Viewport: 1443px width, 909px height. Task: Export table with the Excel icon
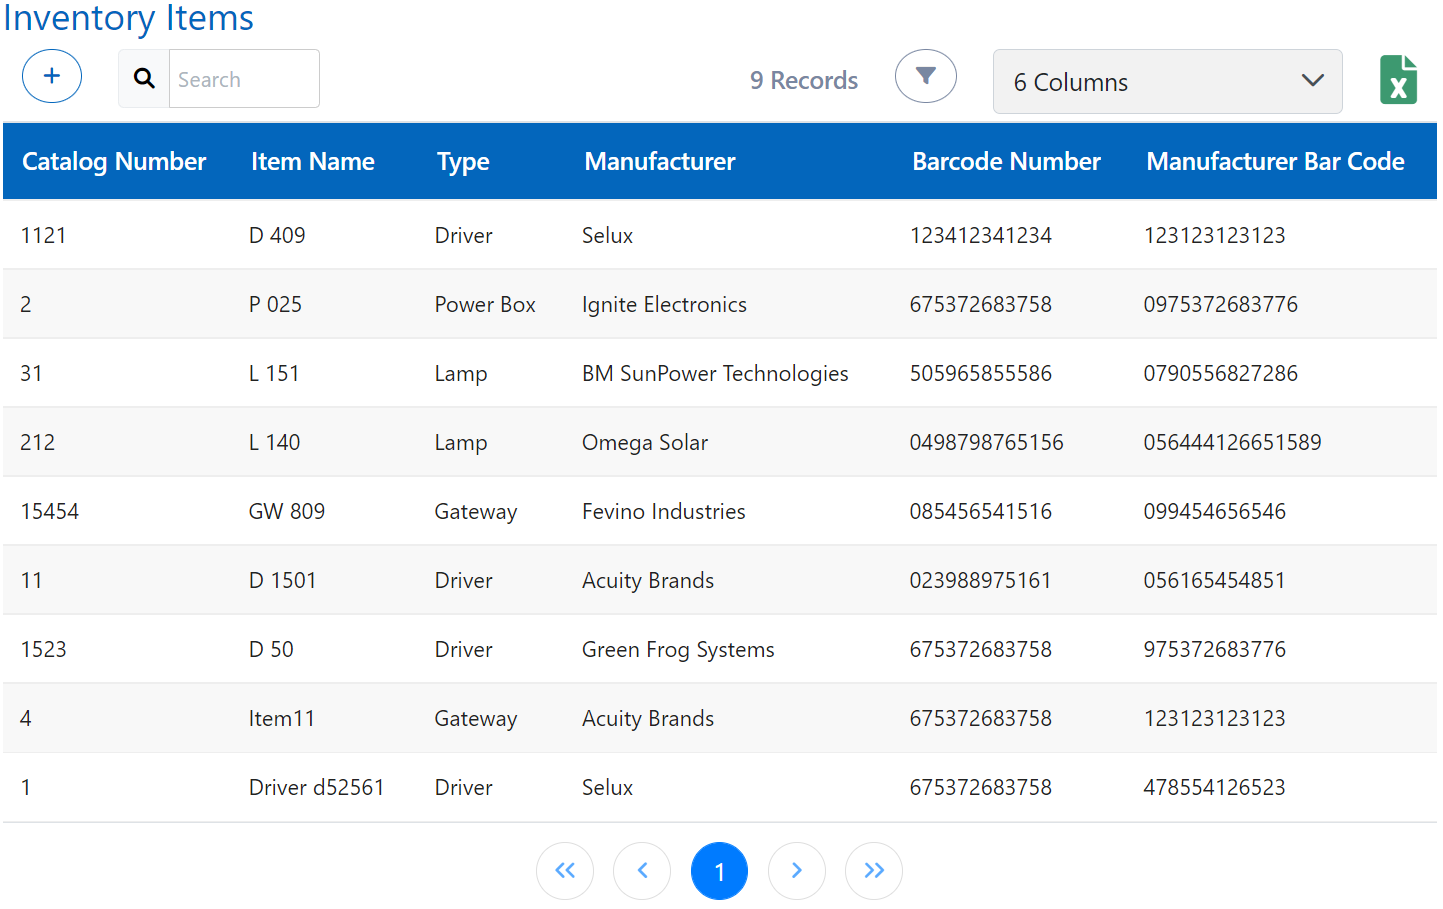click(x=1398, y=80)
